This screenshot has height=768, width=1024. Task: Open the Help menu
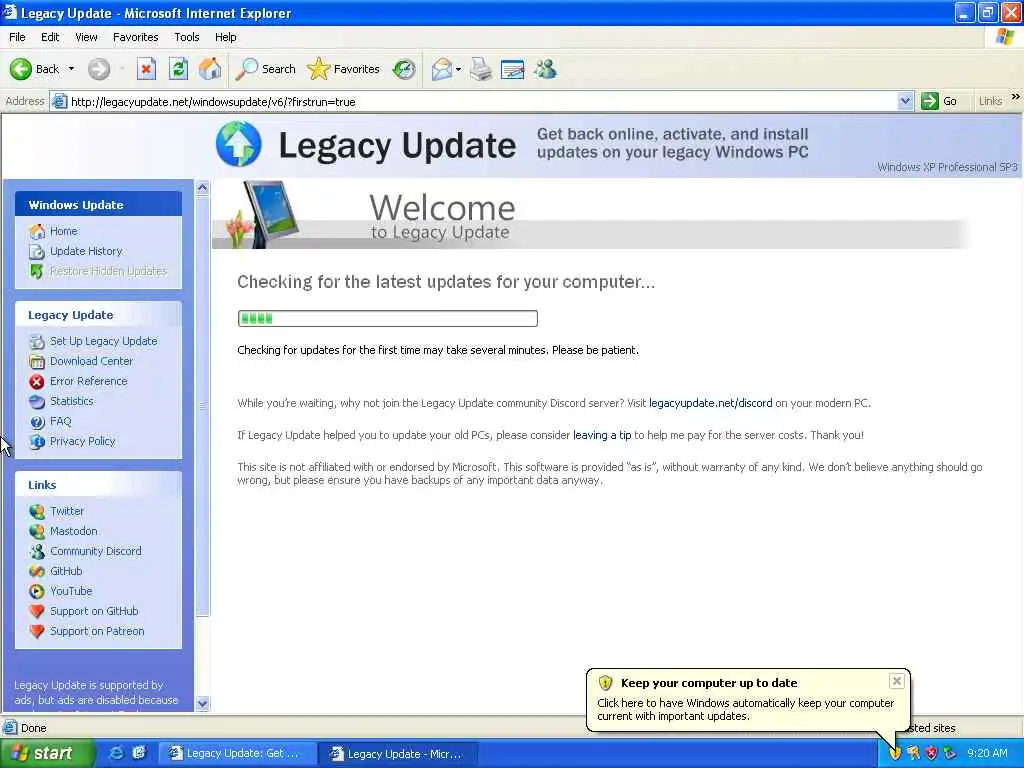pyautogui.click(x=225, y=37)
